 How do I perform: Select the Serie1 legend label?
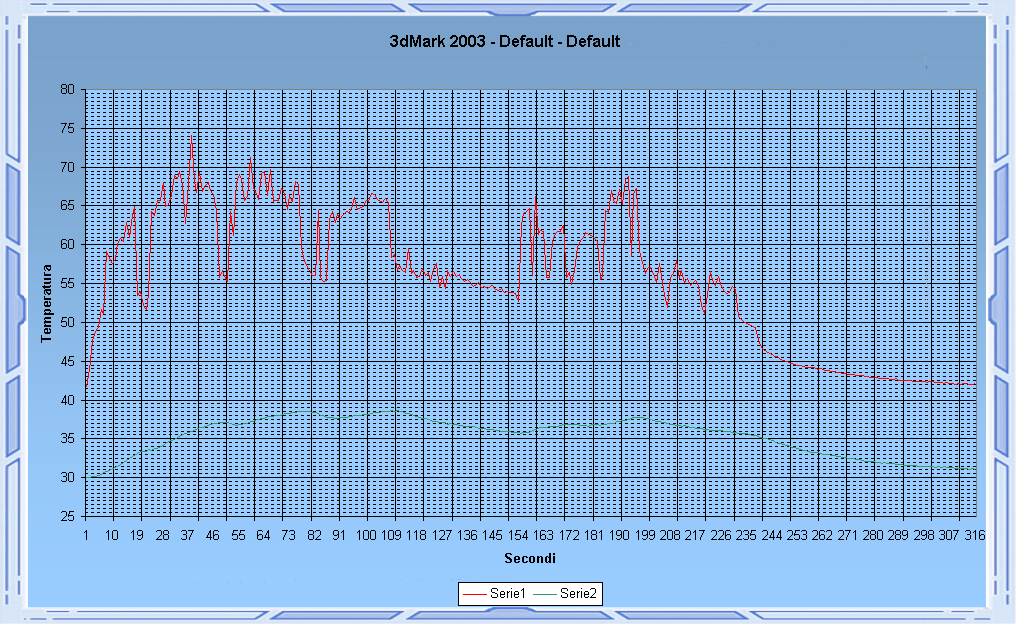[x=507, y=594]
